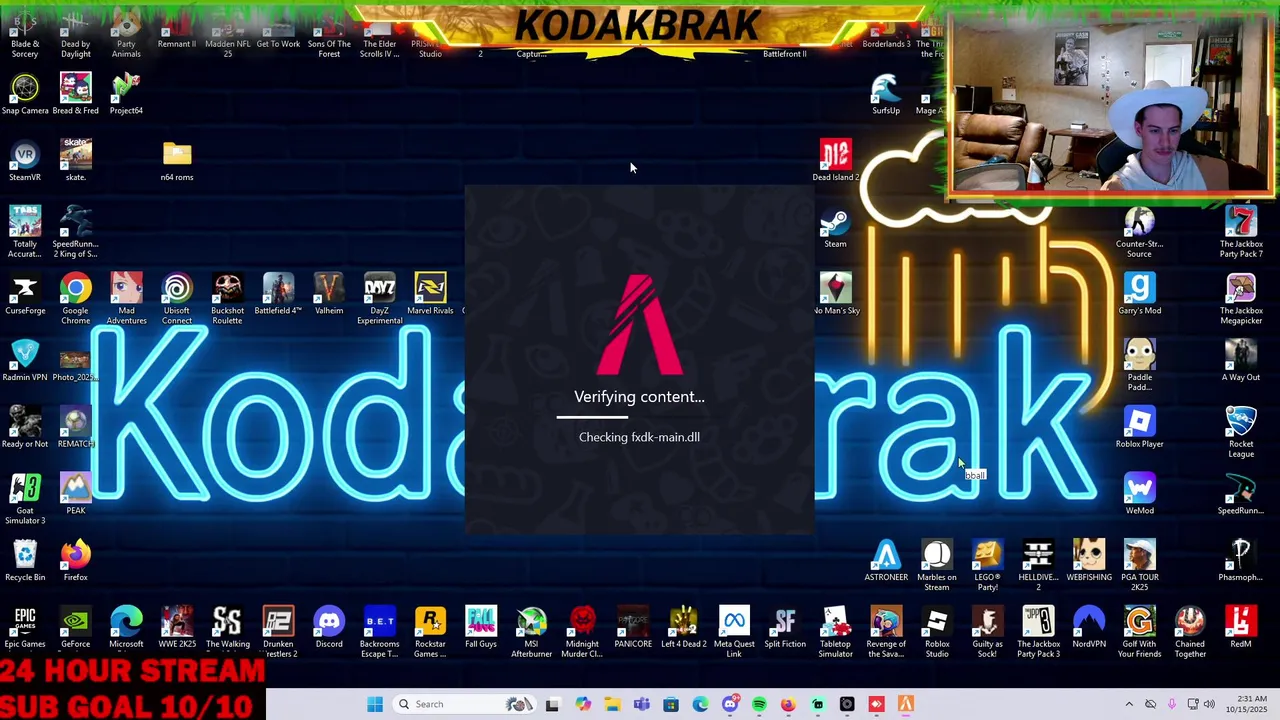1280x720 pixels.
Task: Open the n64 roms folder
Action: [177, 161]
